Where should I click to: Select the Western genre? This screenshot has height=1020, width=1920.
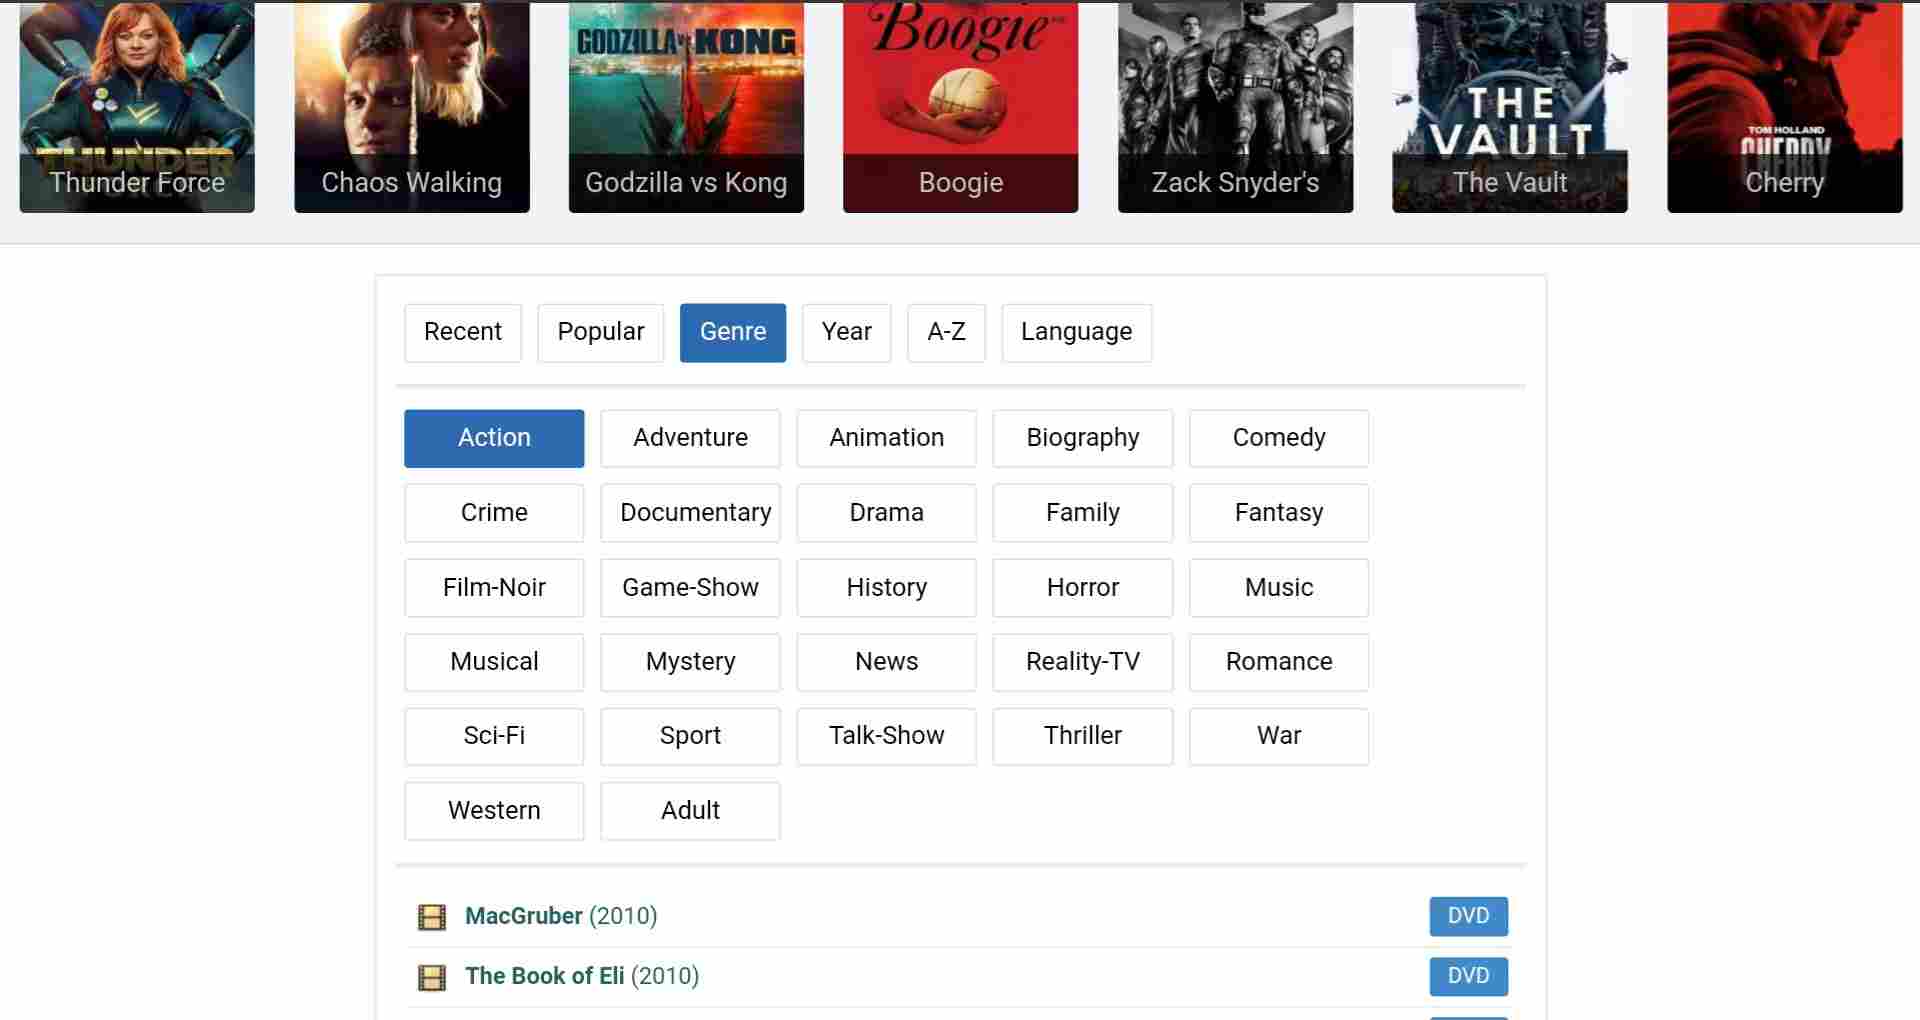click(494, 811)
